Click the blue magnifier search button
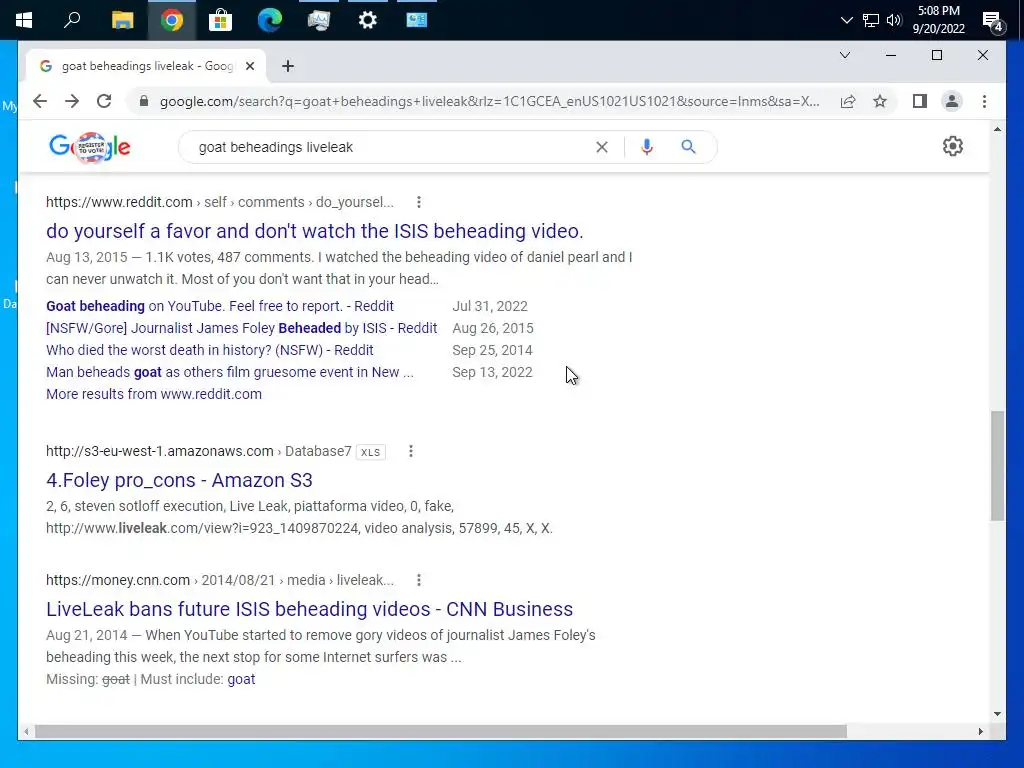Screen dimensions: 1024x768 pyautogui.click(x=688, y=147)
